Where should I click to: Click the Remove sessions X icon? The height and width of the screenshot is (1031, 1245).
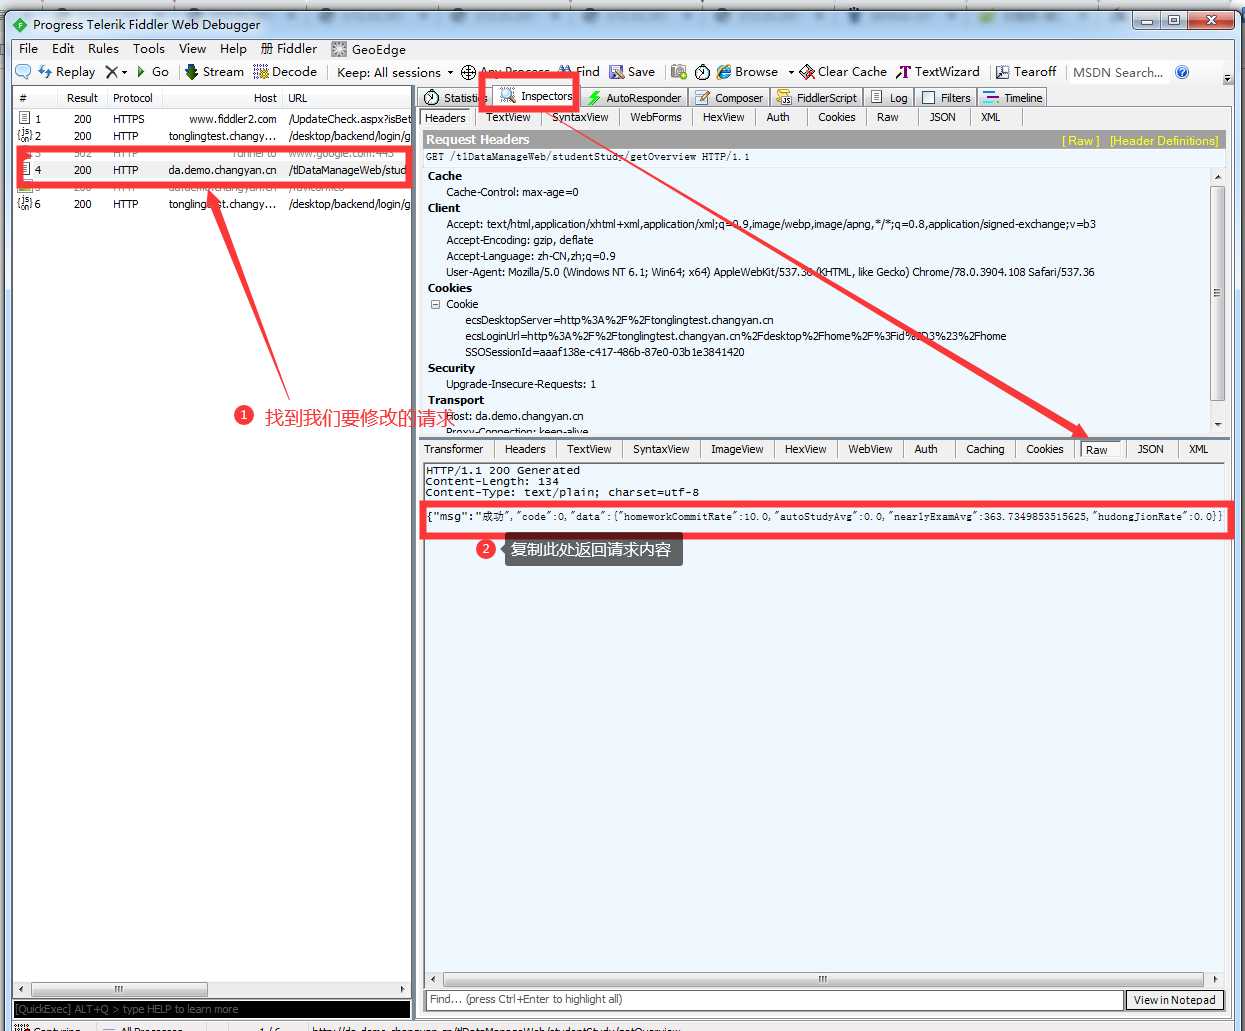[x=111, y=72]
